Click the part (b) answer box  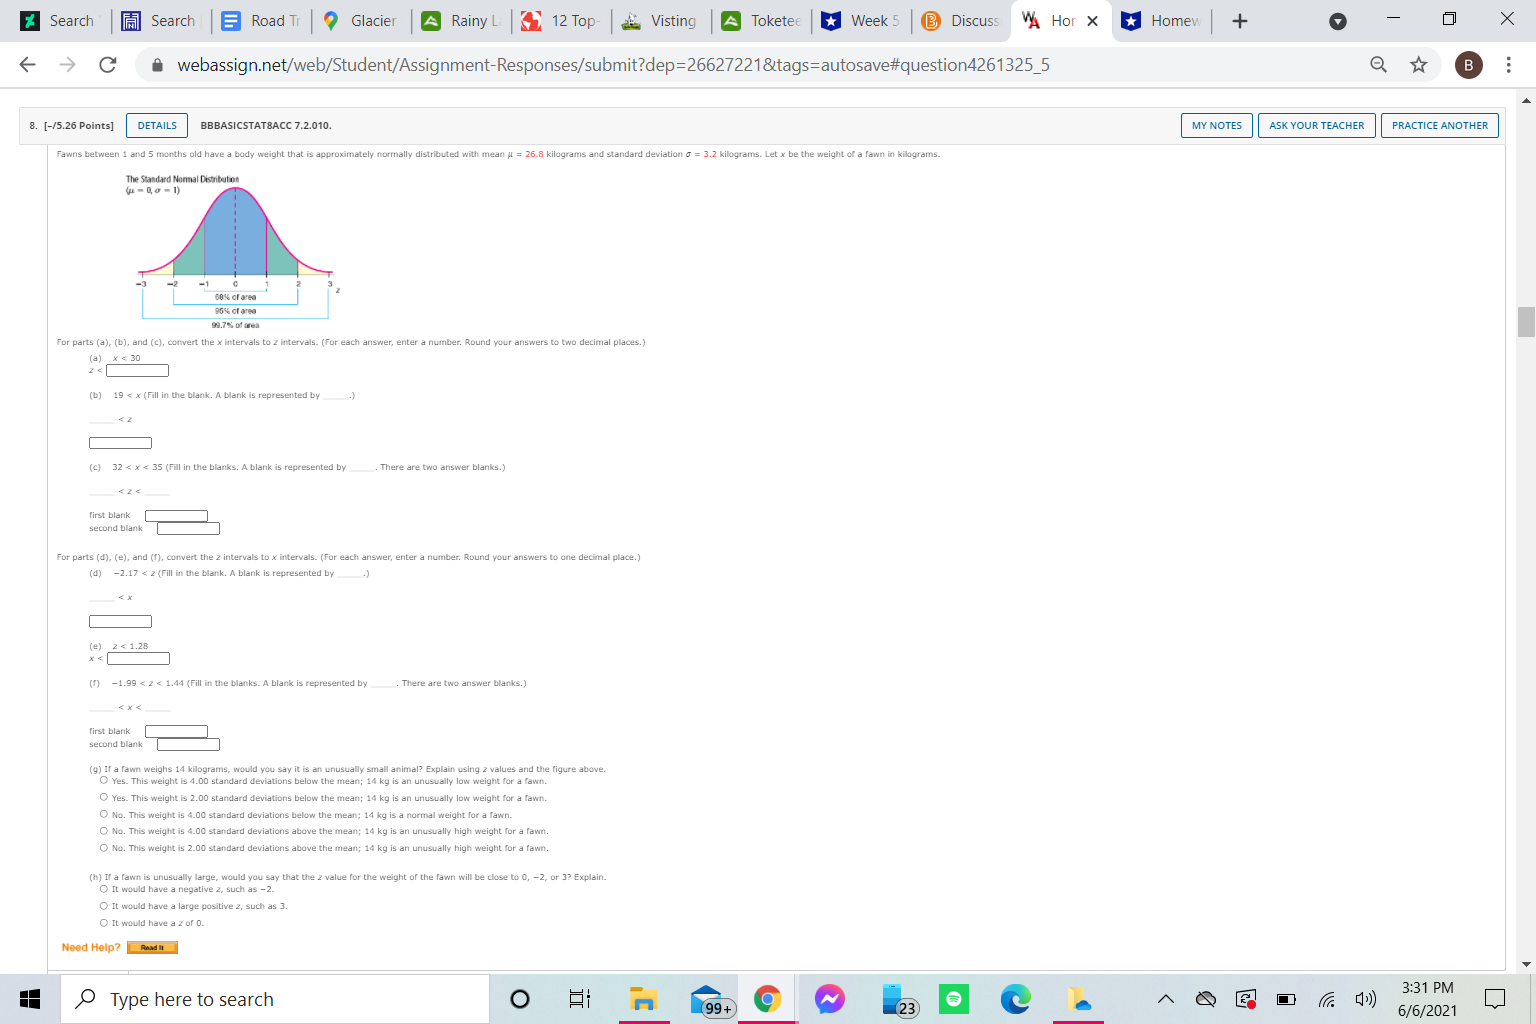120,443
